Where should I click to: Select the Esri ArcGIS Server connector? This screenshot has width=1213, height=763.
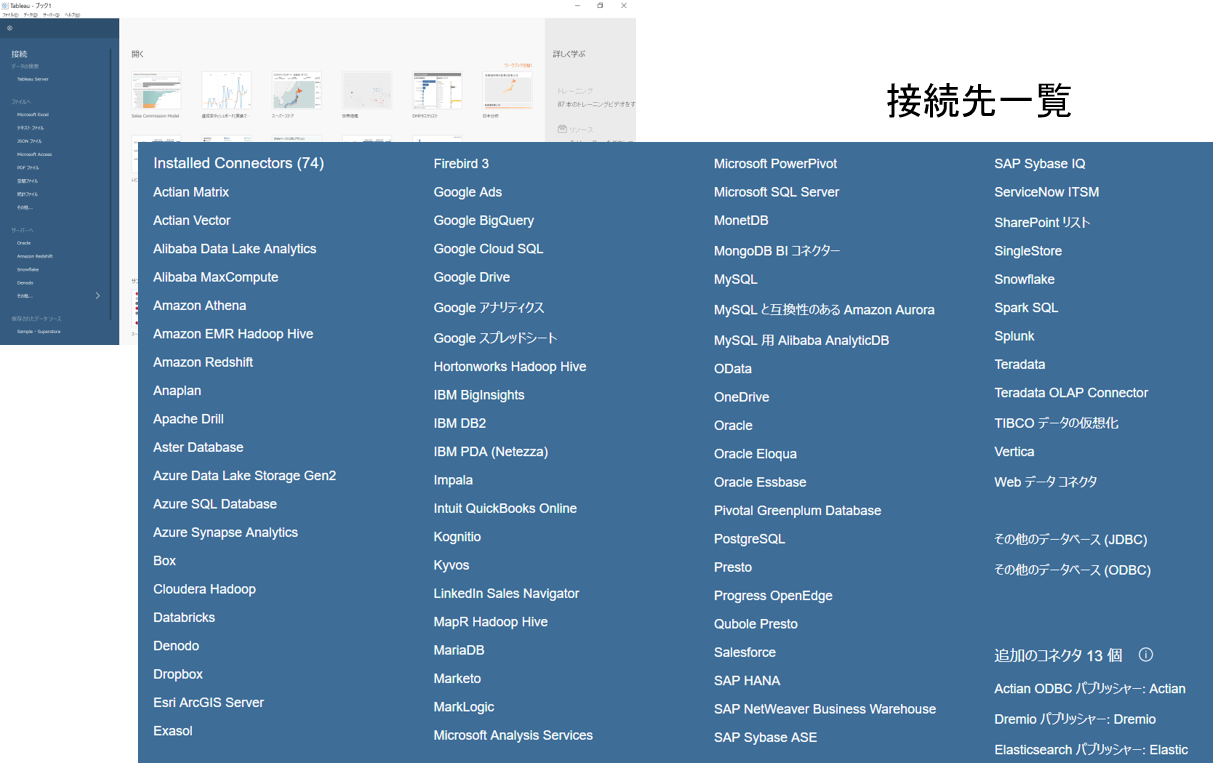tap(209, 703)
